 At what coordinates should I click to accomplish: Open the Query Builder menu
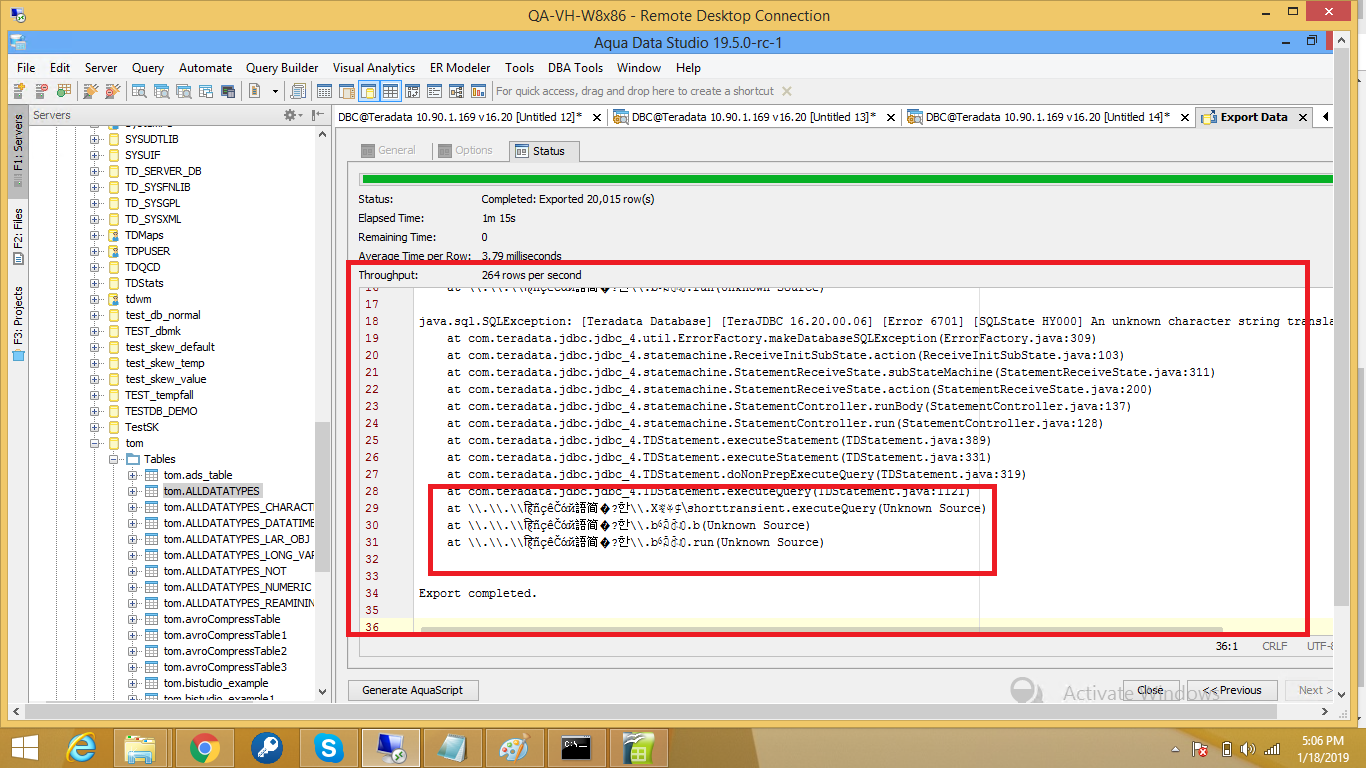282,68
